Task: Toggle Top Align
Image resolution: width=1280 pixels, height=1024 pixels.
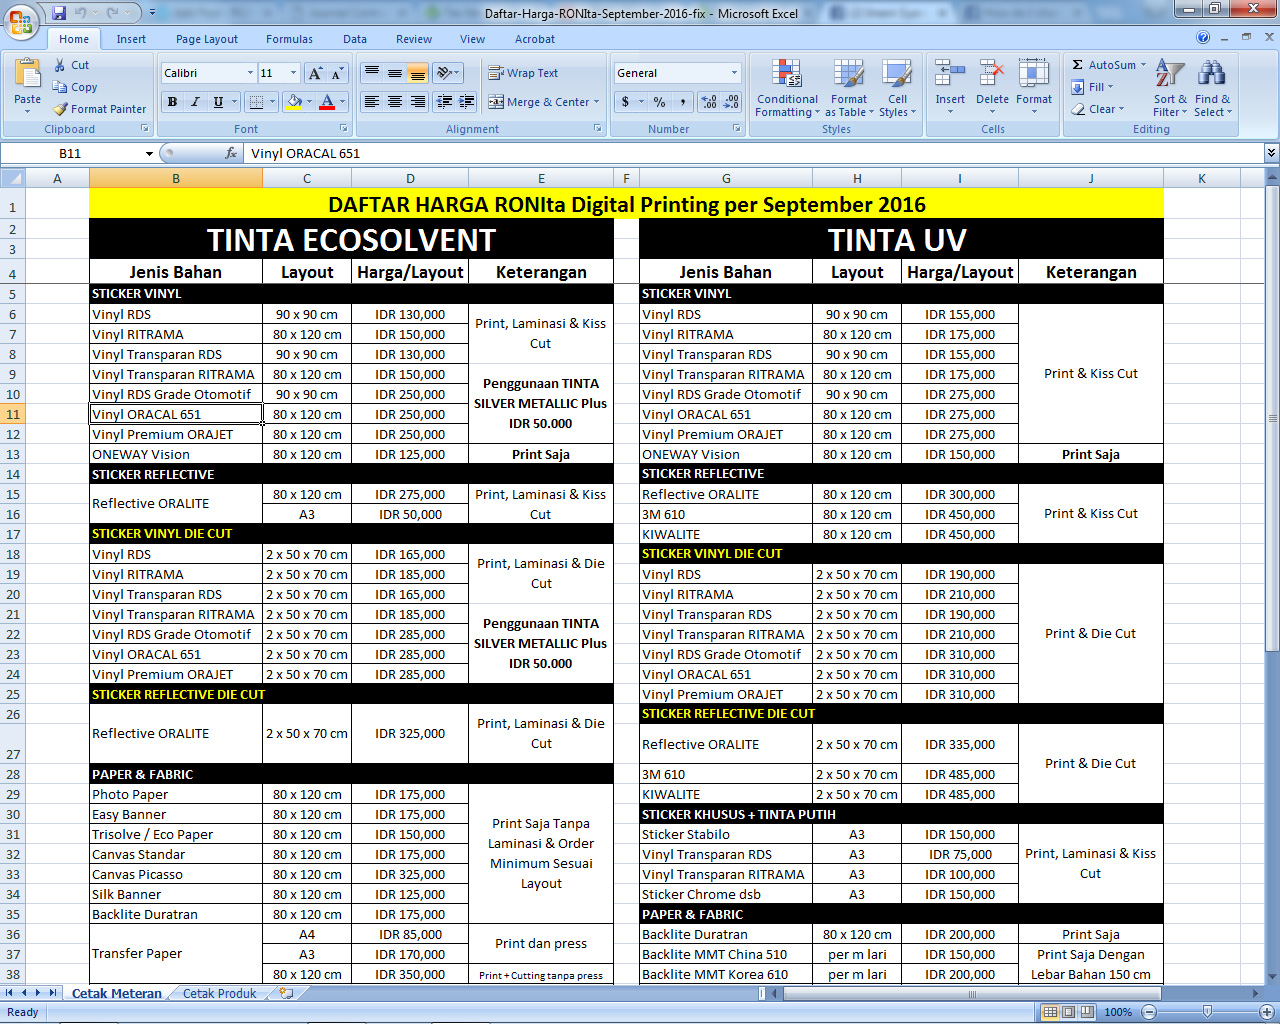Action: tap(372, 73)
